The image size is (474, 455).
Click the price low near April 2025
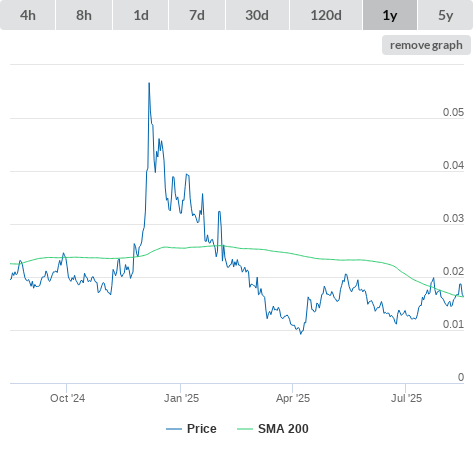[x=301, y=333]
